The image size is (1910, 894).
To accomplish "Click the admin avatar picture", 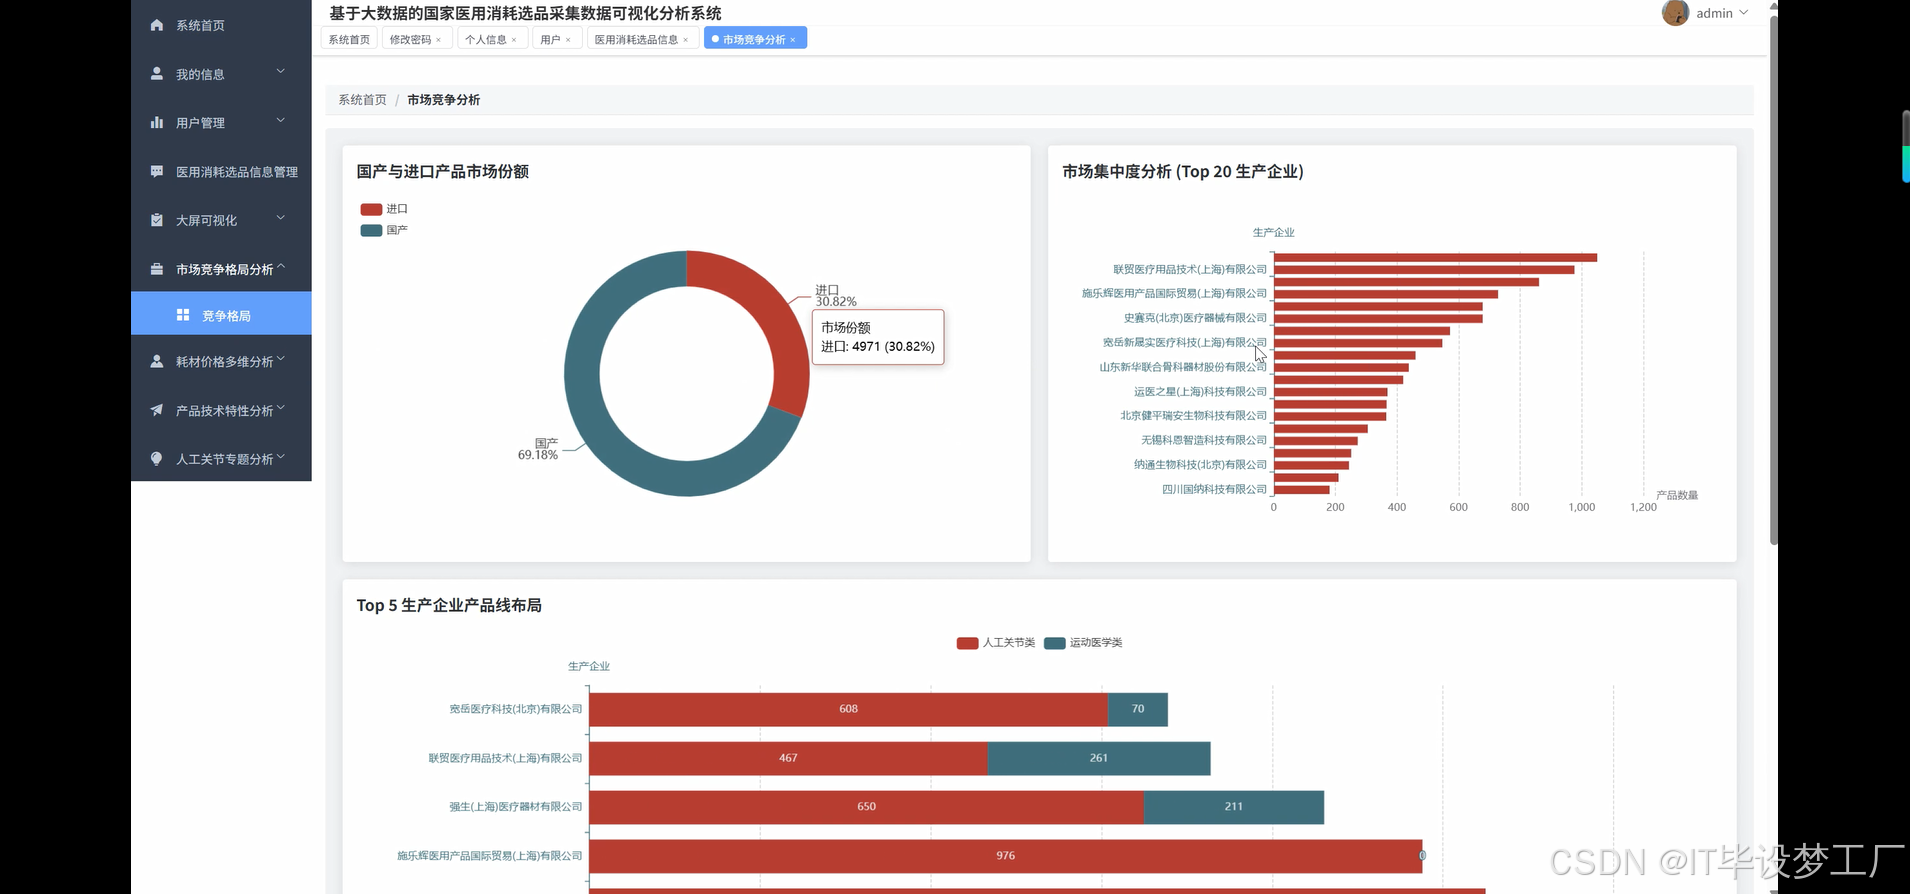I will 1675,13.
